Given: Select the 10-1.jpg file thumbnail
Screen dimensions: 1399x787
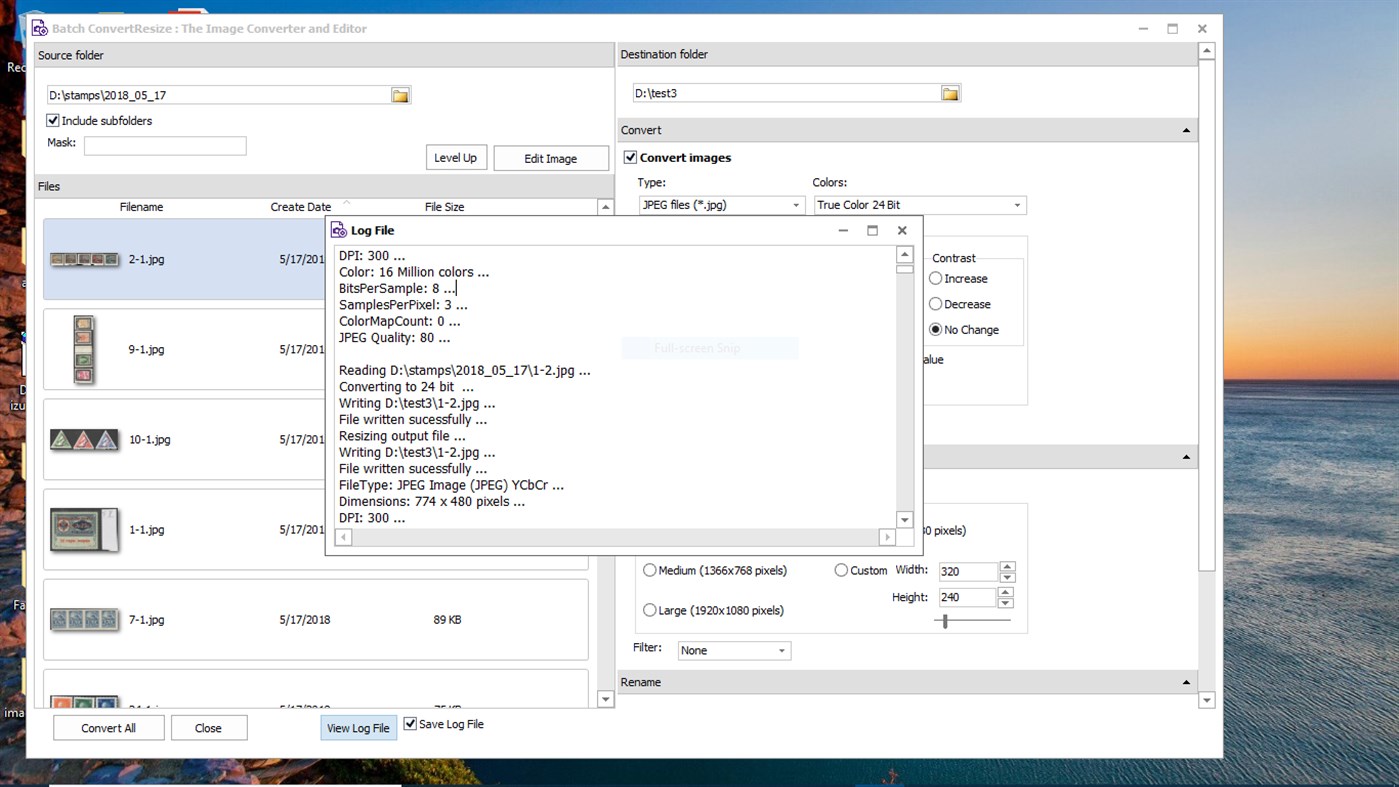Looking at the screenshot, I should pos(84,438).
